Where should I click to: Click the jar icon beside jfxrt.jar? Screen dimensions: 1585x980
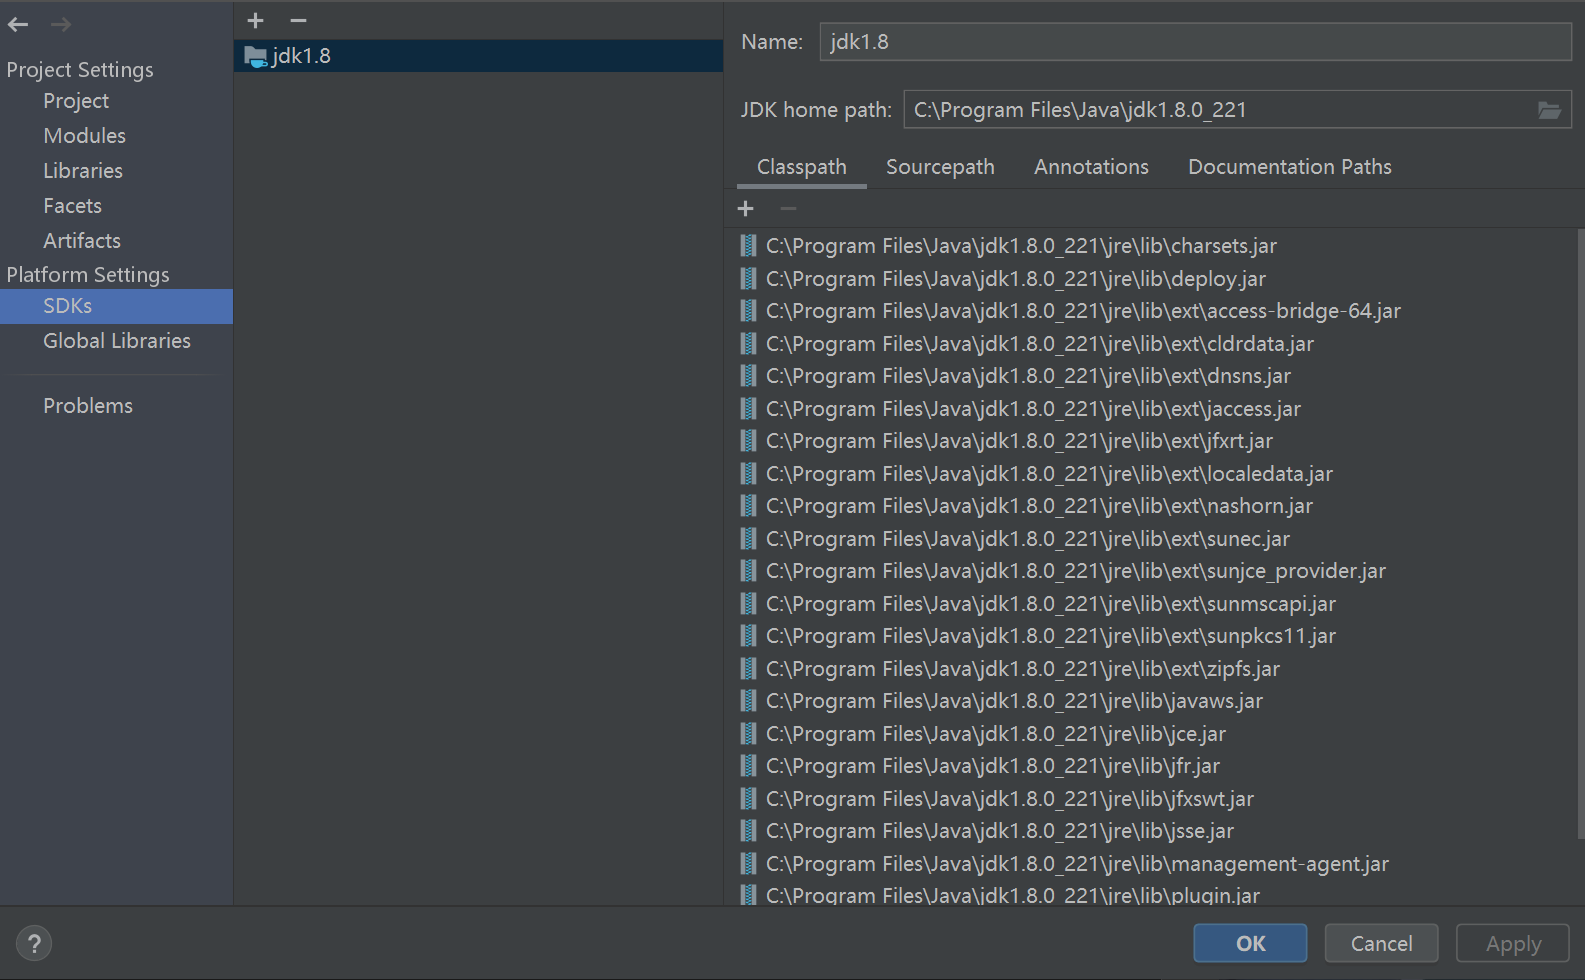point(748,441)
